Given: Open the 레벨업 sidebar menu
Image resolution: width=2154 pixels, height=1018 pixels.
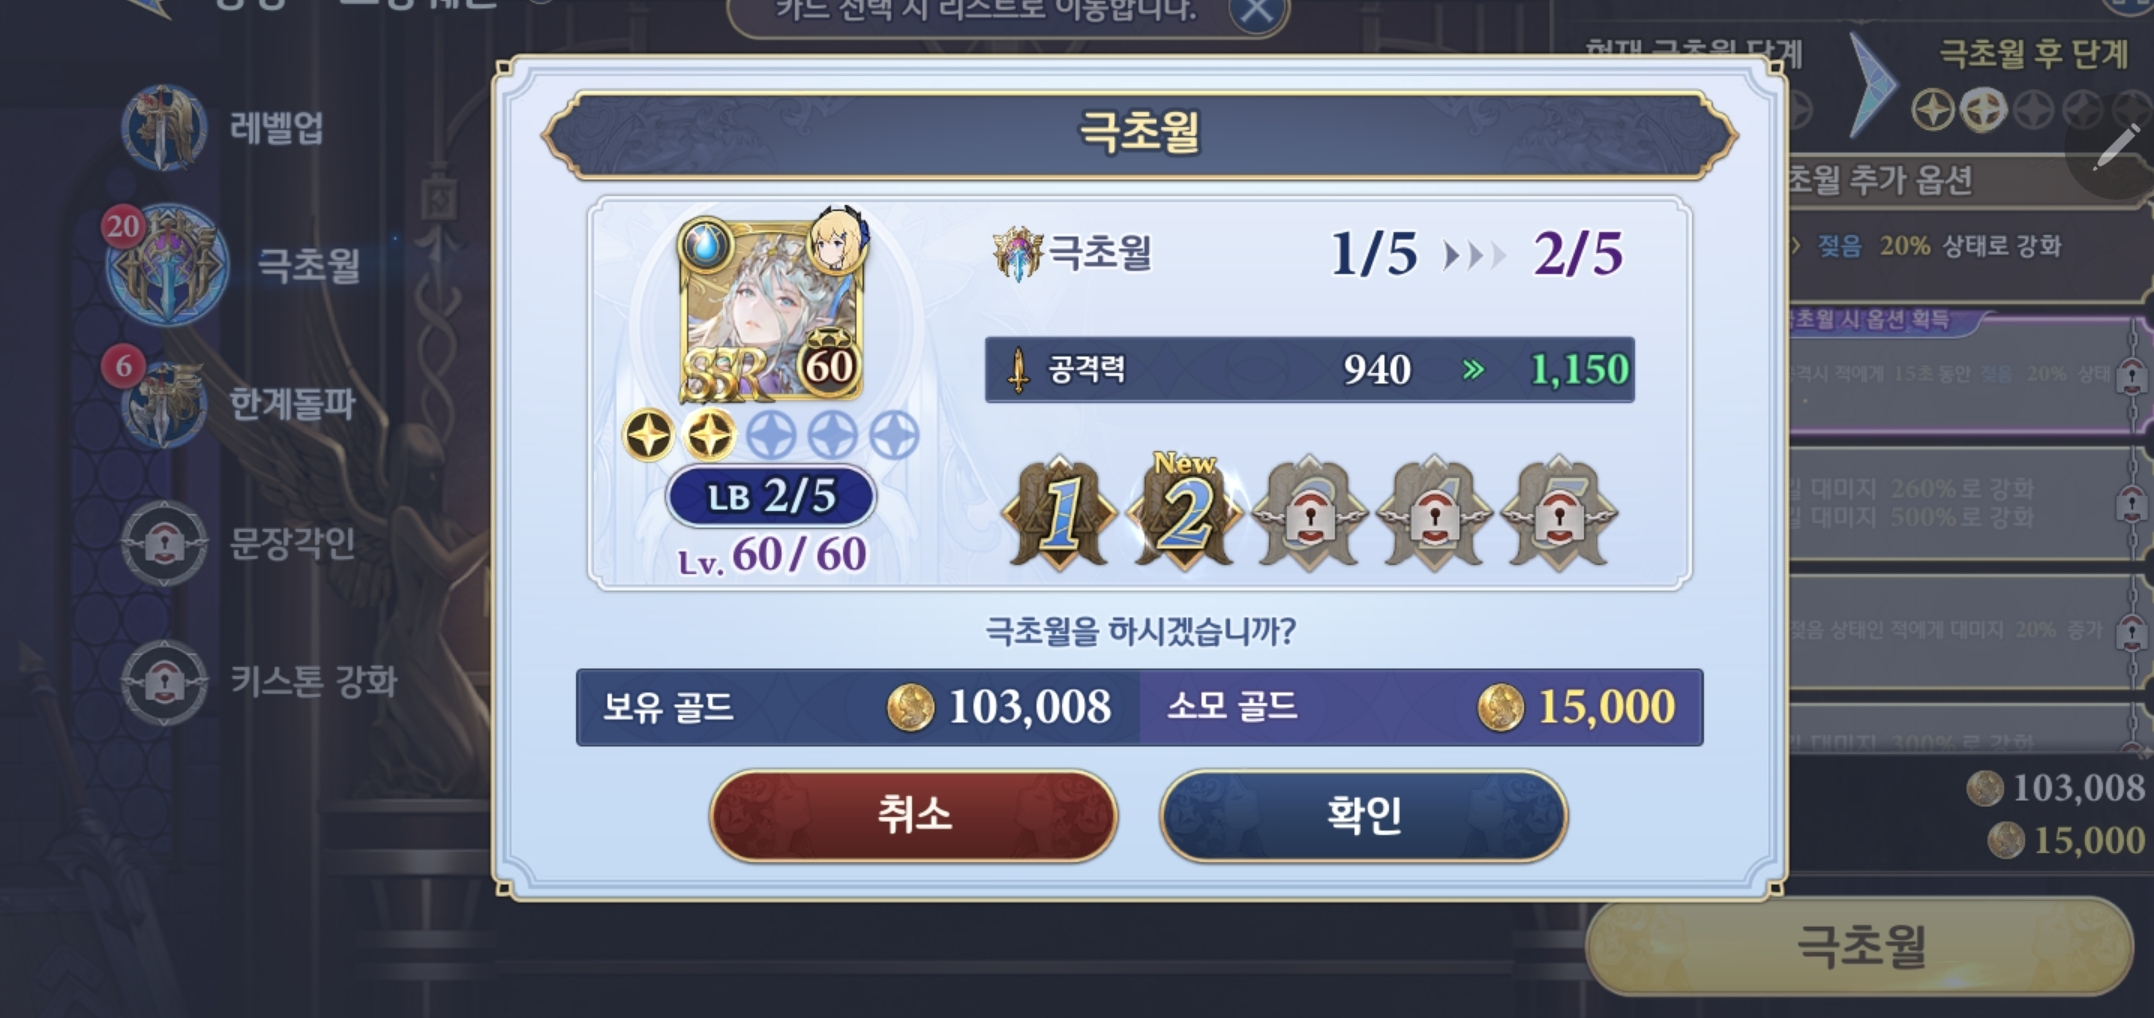Looking at the screenshot, I should click(222, 128).
